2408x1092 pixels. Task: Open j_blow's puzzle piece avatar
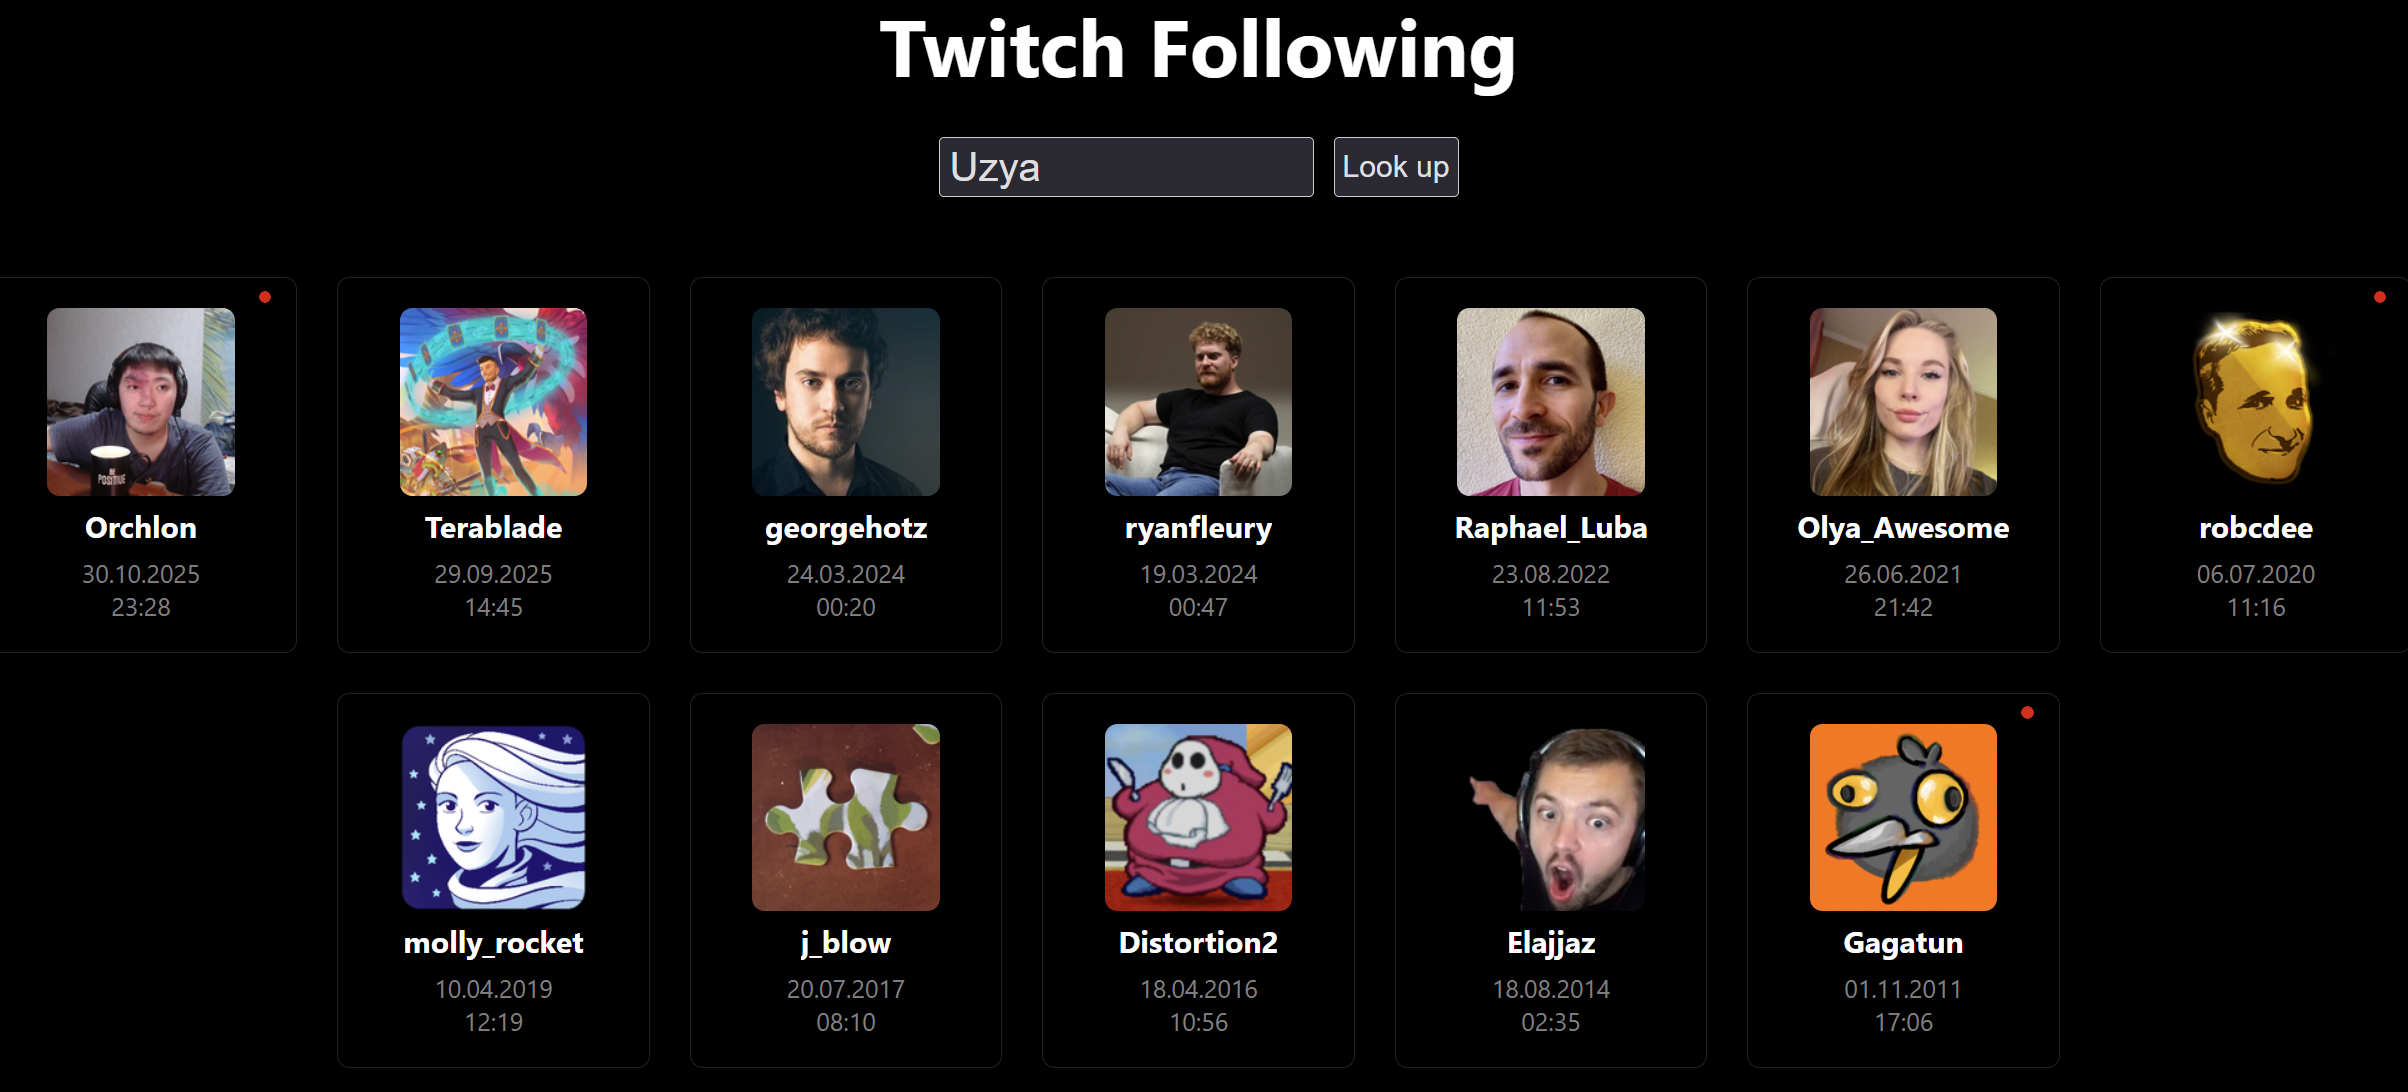pos(846,817)
